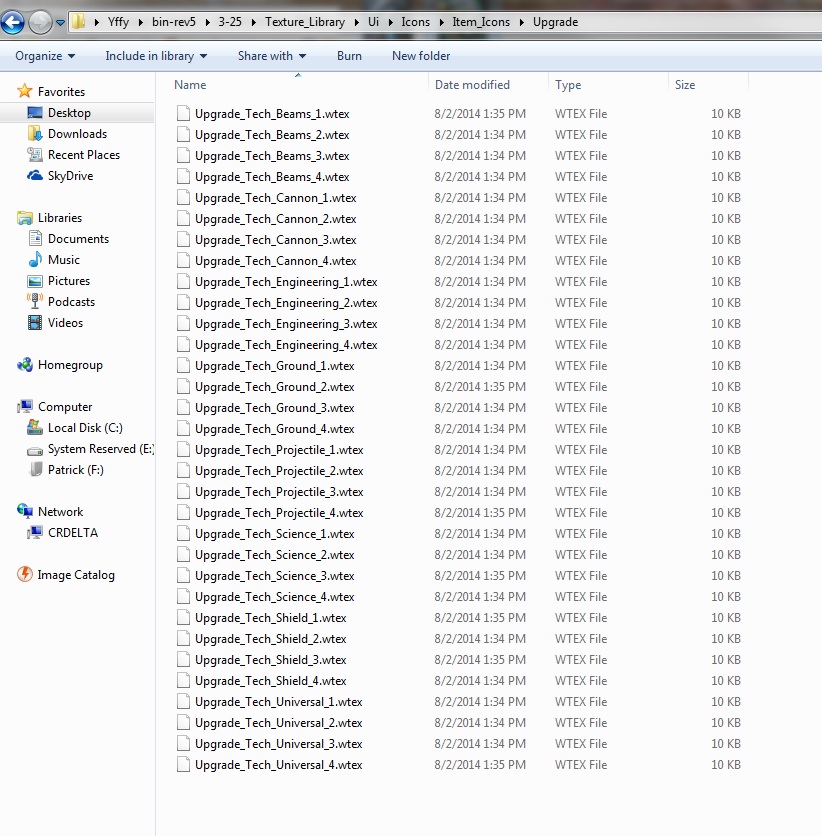Click the Burn toolbar button
822x836 pixels.
click(x=349, y=56)
